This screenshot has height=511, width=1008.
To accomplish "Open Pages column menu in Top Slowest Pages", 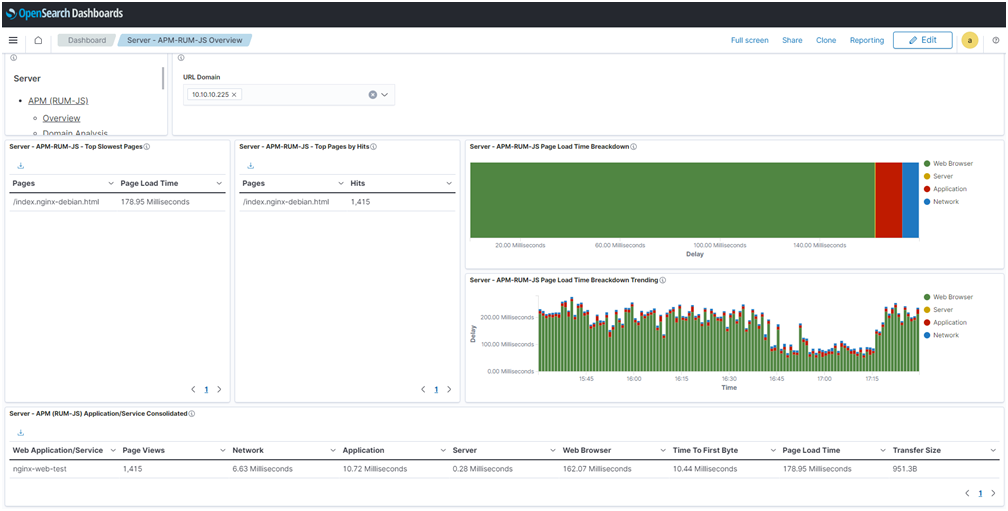I will (x=111, y=183).
